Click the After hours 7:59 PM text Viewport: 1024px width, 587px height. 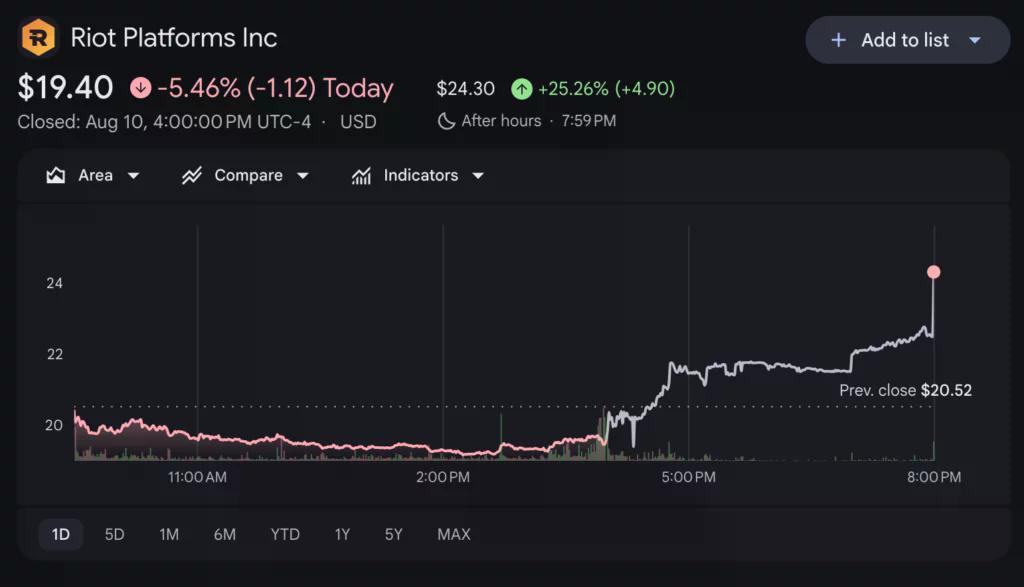point(539,121)
